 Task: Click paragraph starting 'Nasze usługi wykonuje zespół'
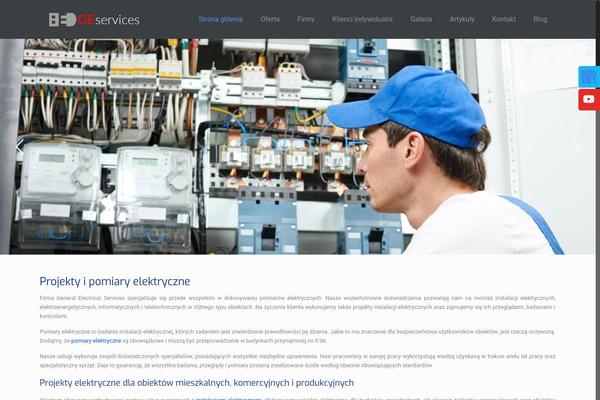pos(297,361)
